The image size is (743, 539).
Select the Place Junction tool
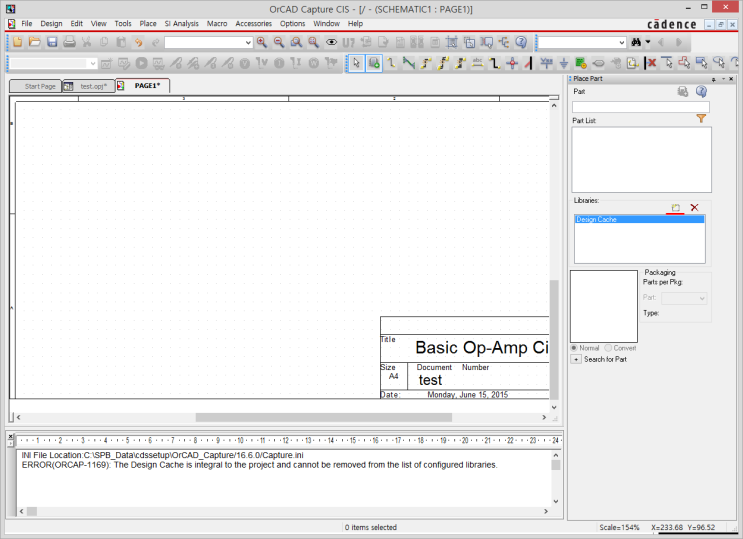coord(512,63)
